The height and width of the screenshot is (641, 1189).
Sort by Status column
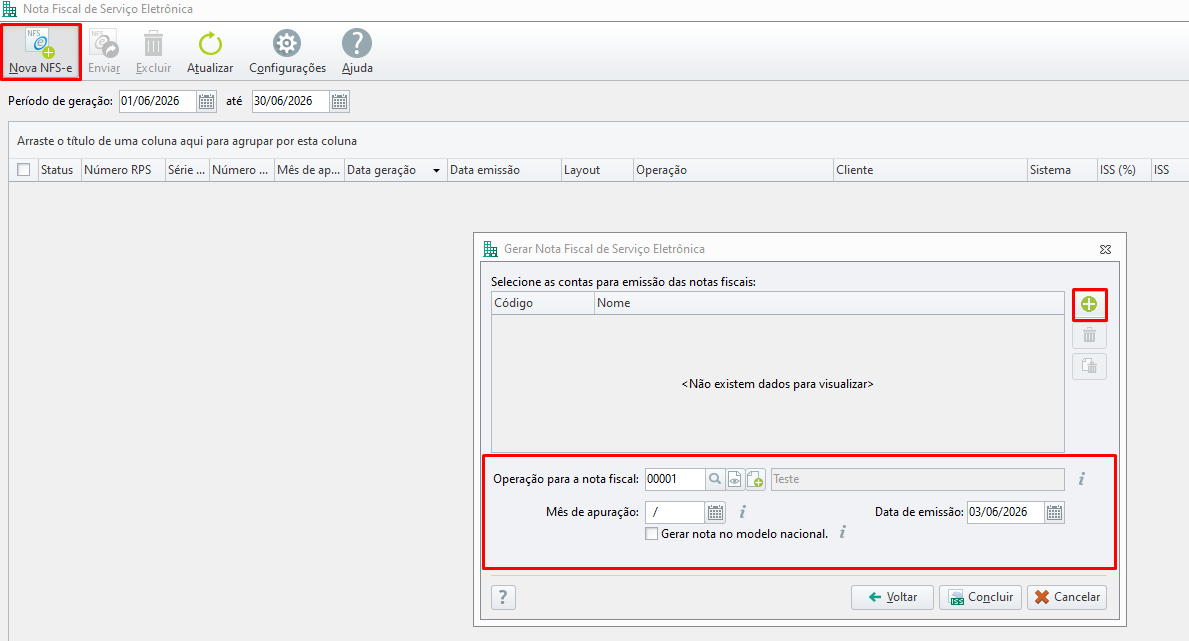point(59,170)
